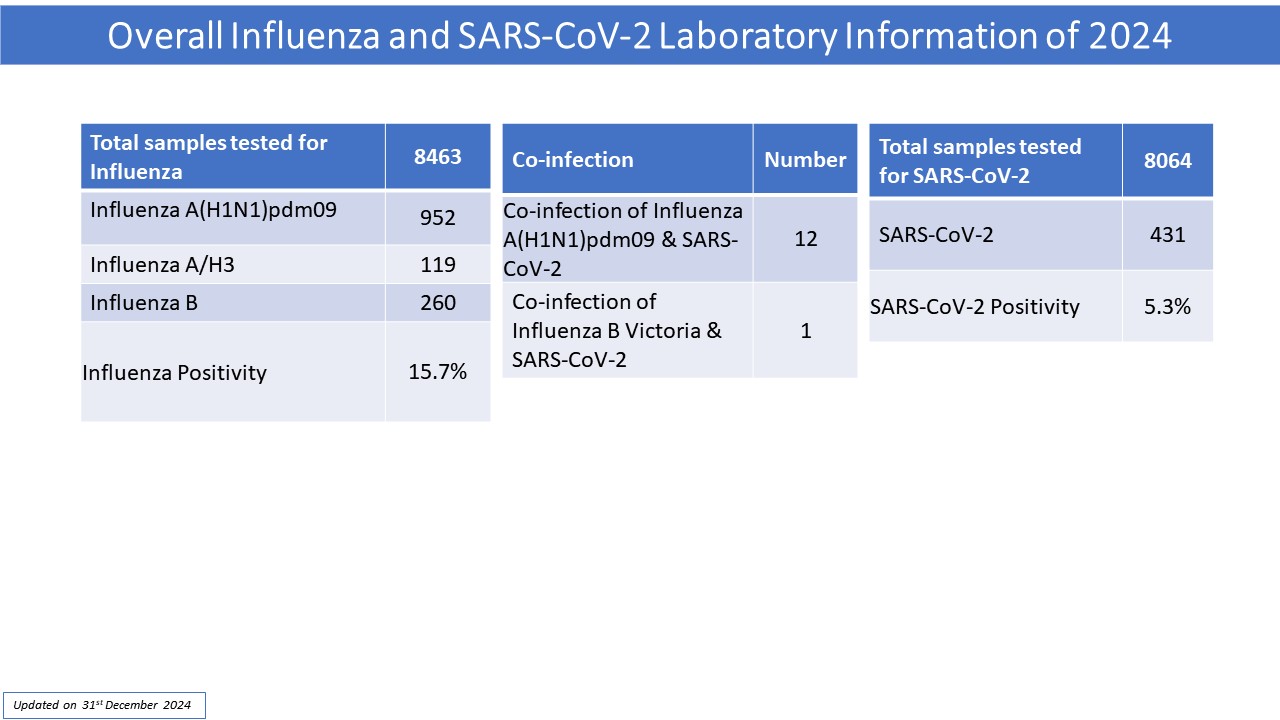Click the 8064 SARS-CoV-2 total cell
Screen dimensions: 1280x720
1167,160
